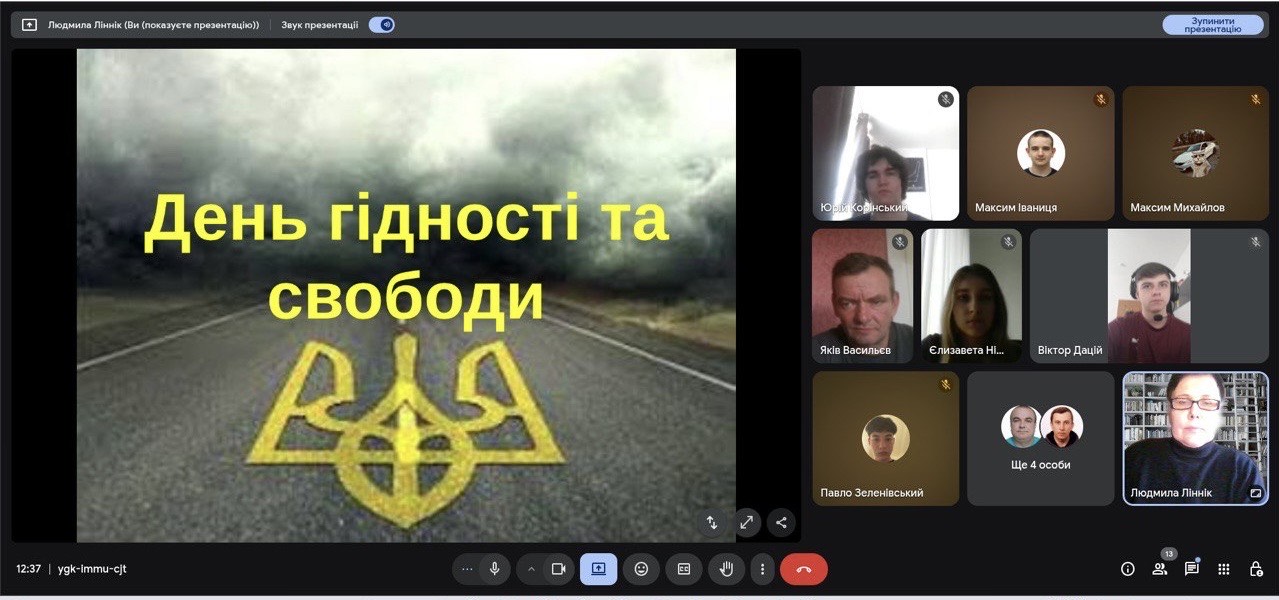Click the active screen share presentation button

pos(598,569)
